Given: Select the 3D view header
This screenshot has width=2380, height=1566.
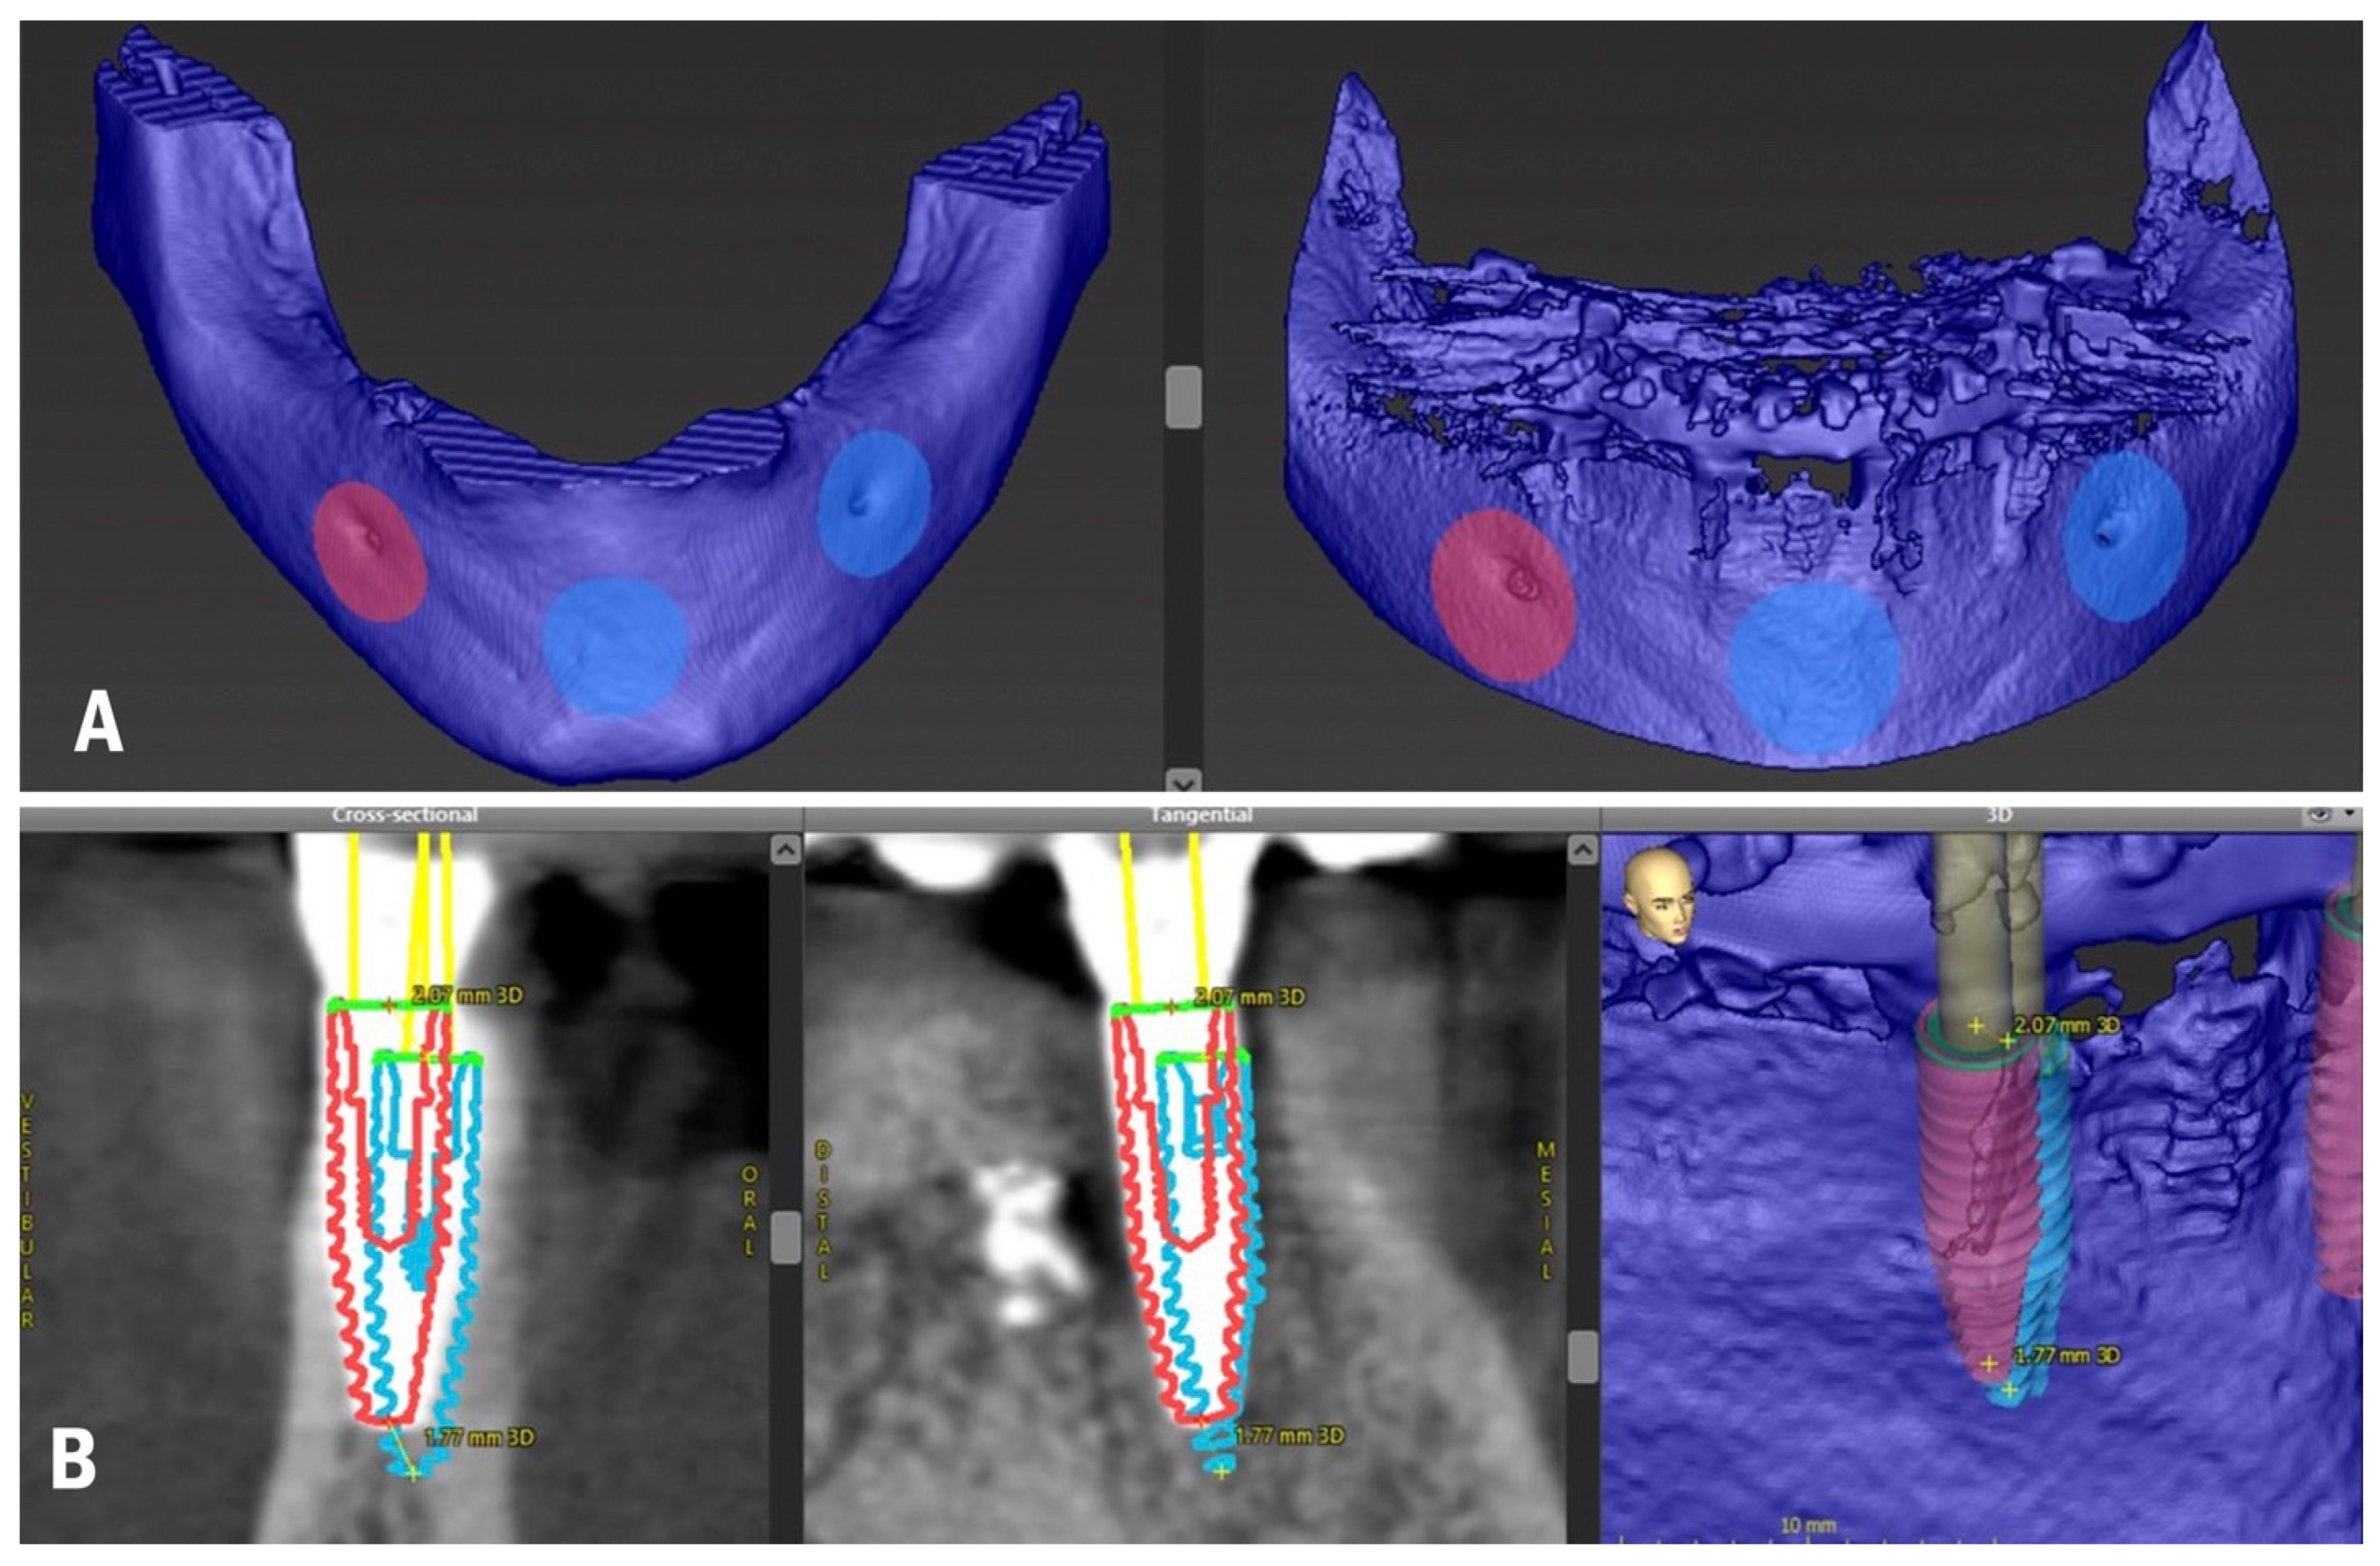Looking at the screenshot, I should [1997, 816].
